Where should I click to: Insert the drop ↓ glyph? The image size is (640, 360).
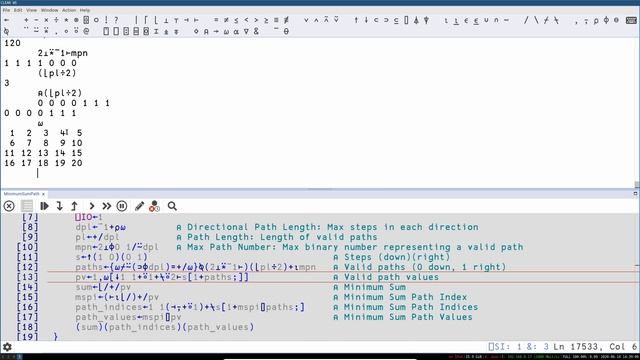pyautogui.click(x=366, y=20)
